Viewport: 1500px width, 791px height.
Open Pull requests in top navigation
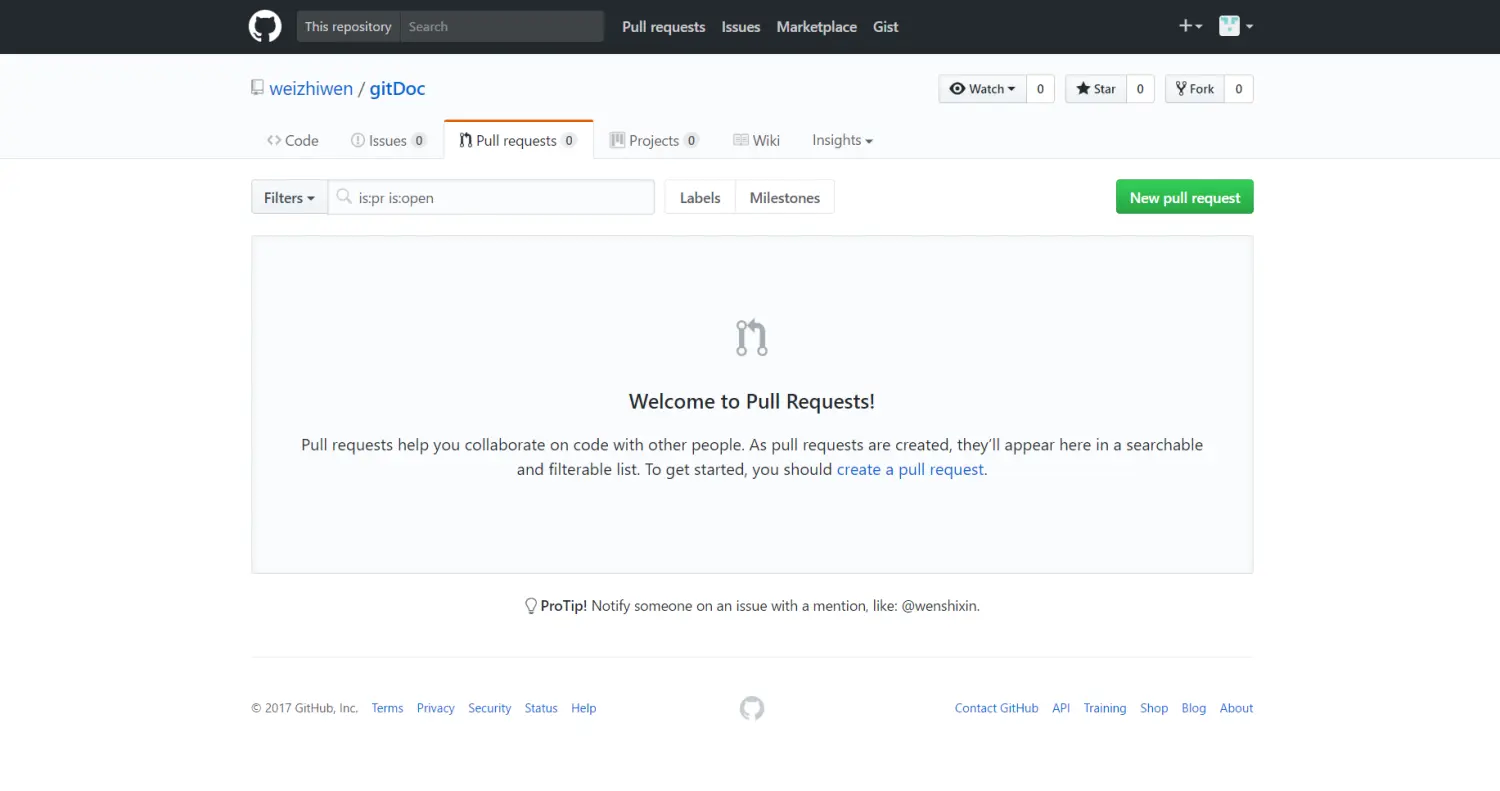click(664, 27)
